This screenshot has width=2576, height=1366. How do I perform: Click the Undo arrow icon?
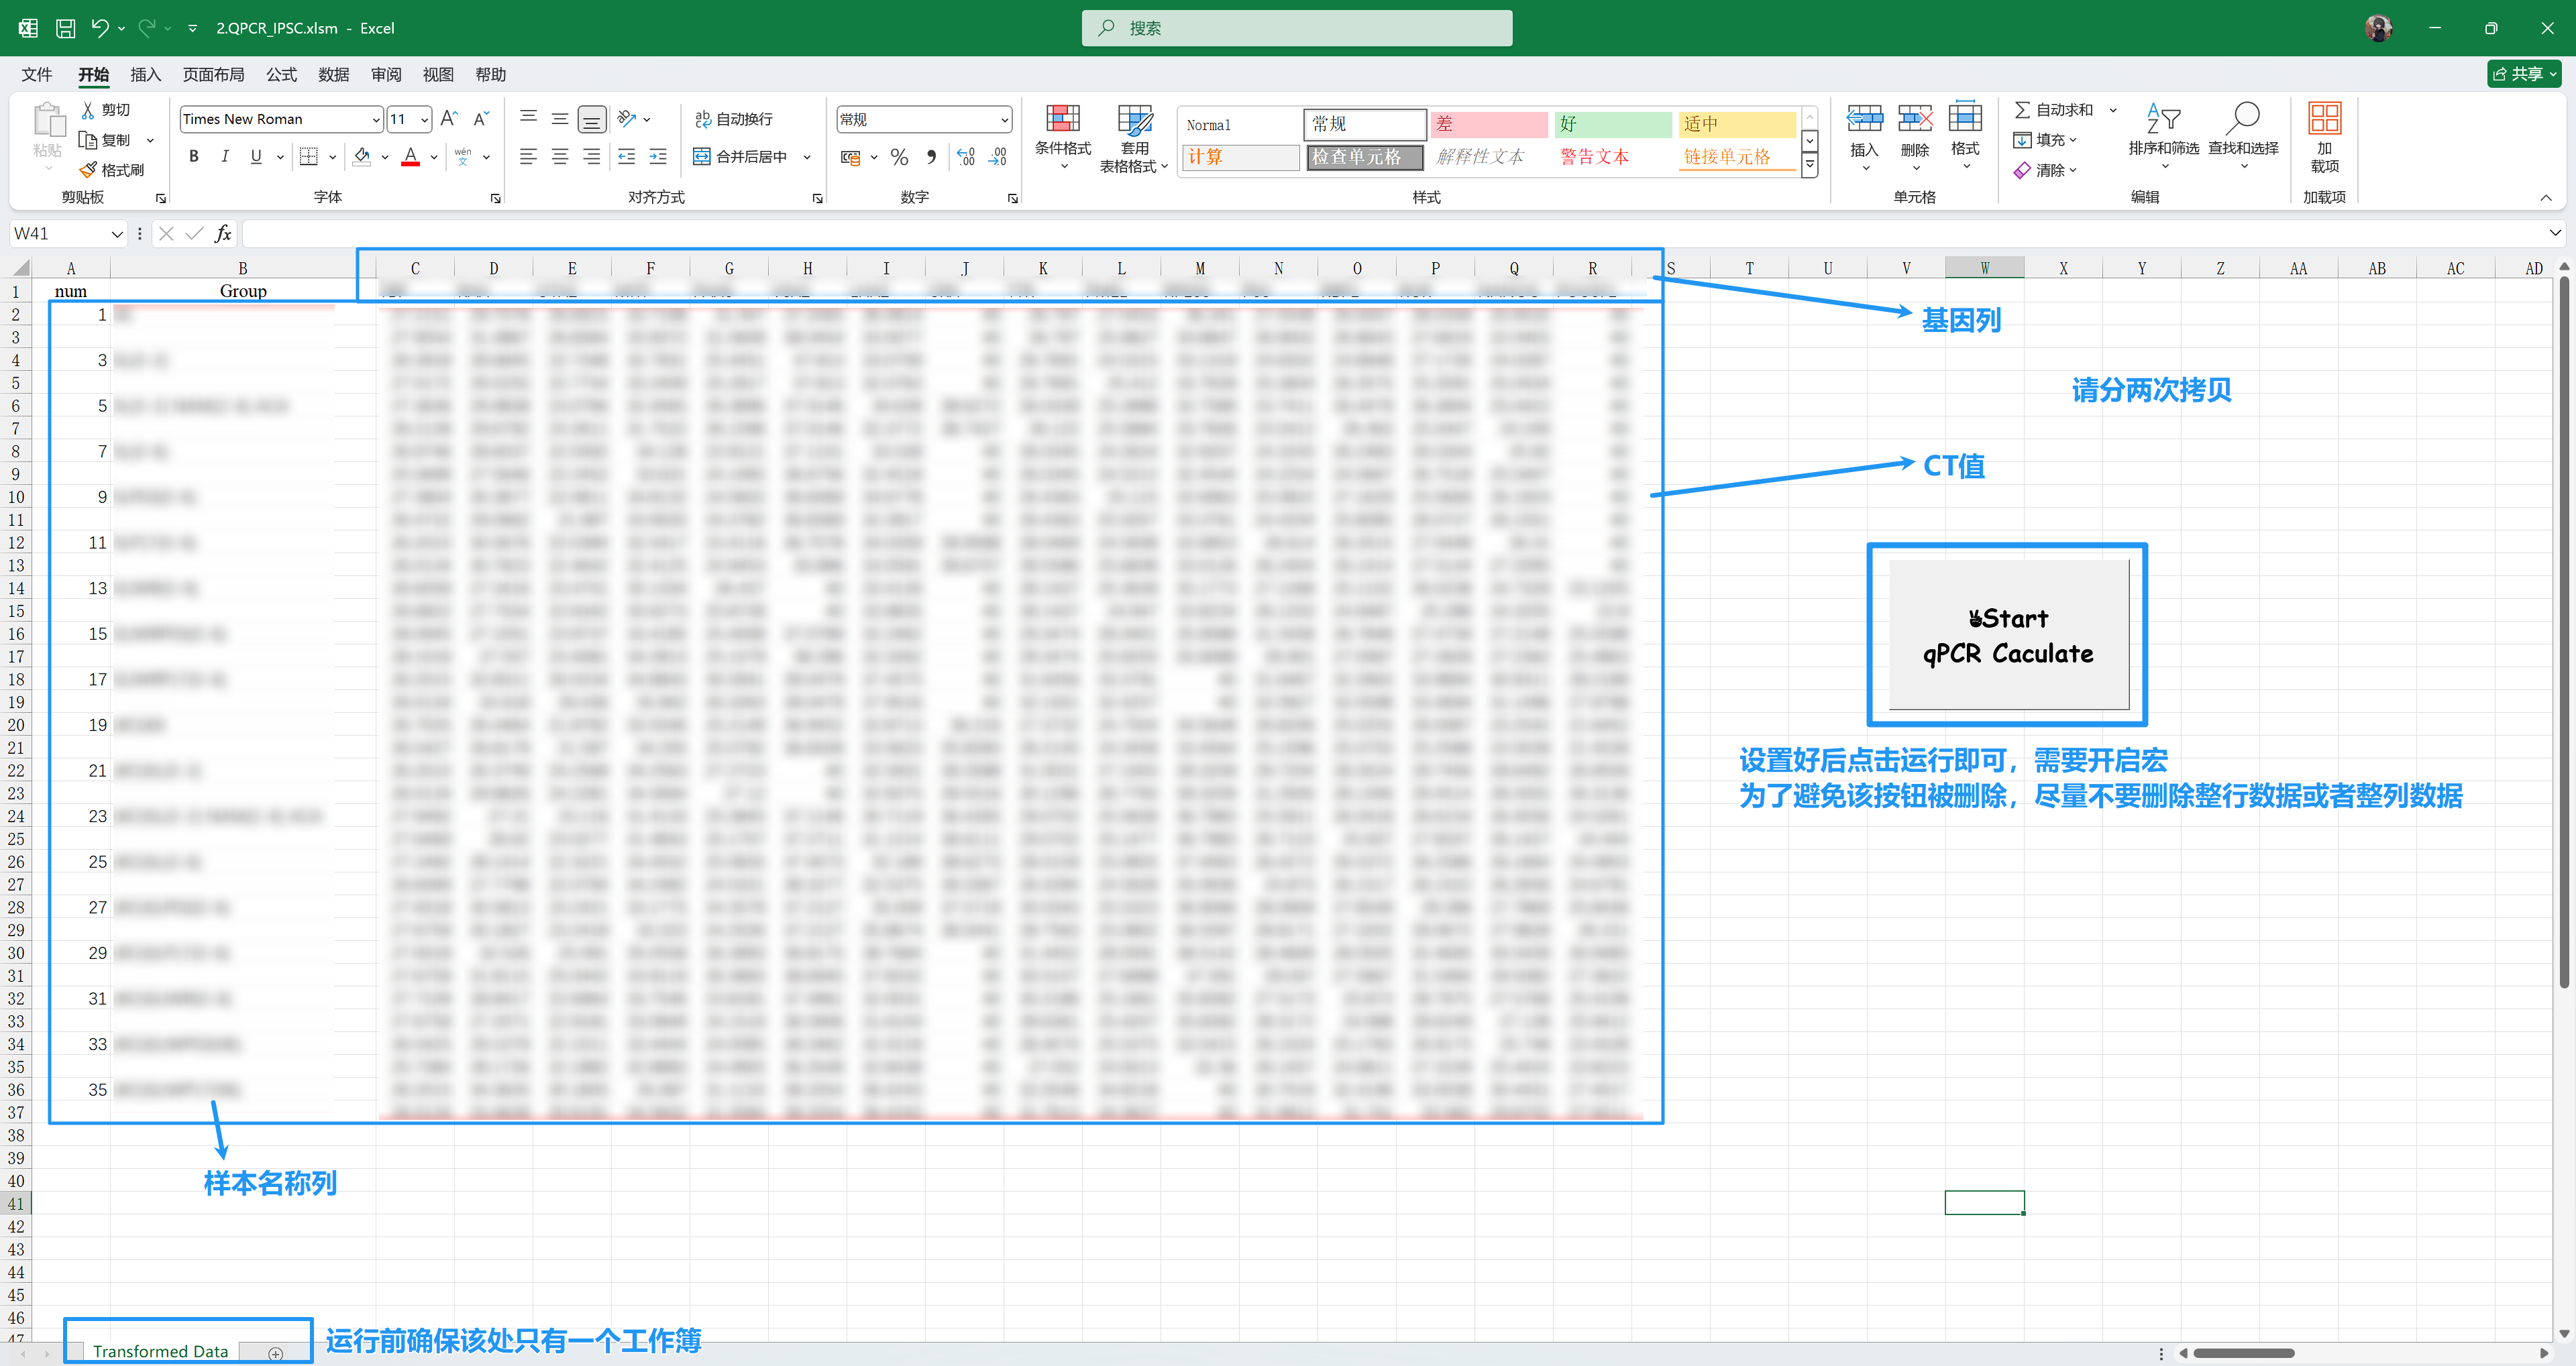99,28
